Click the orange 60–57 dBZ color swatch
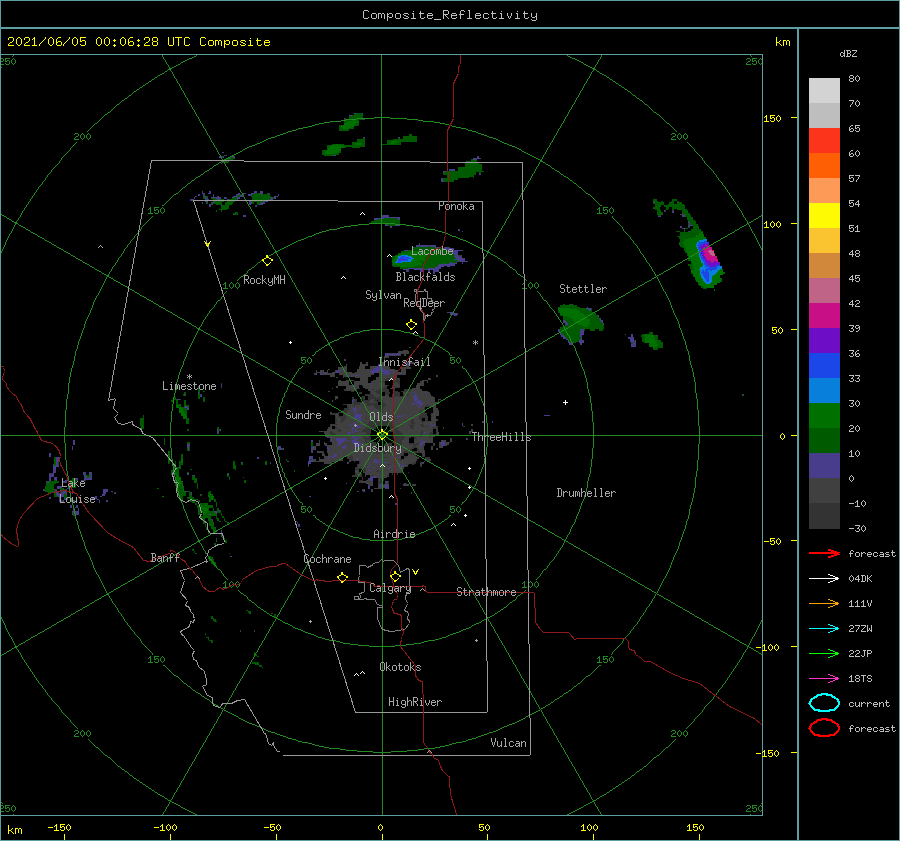 tap(824, 166)
